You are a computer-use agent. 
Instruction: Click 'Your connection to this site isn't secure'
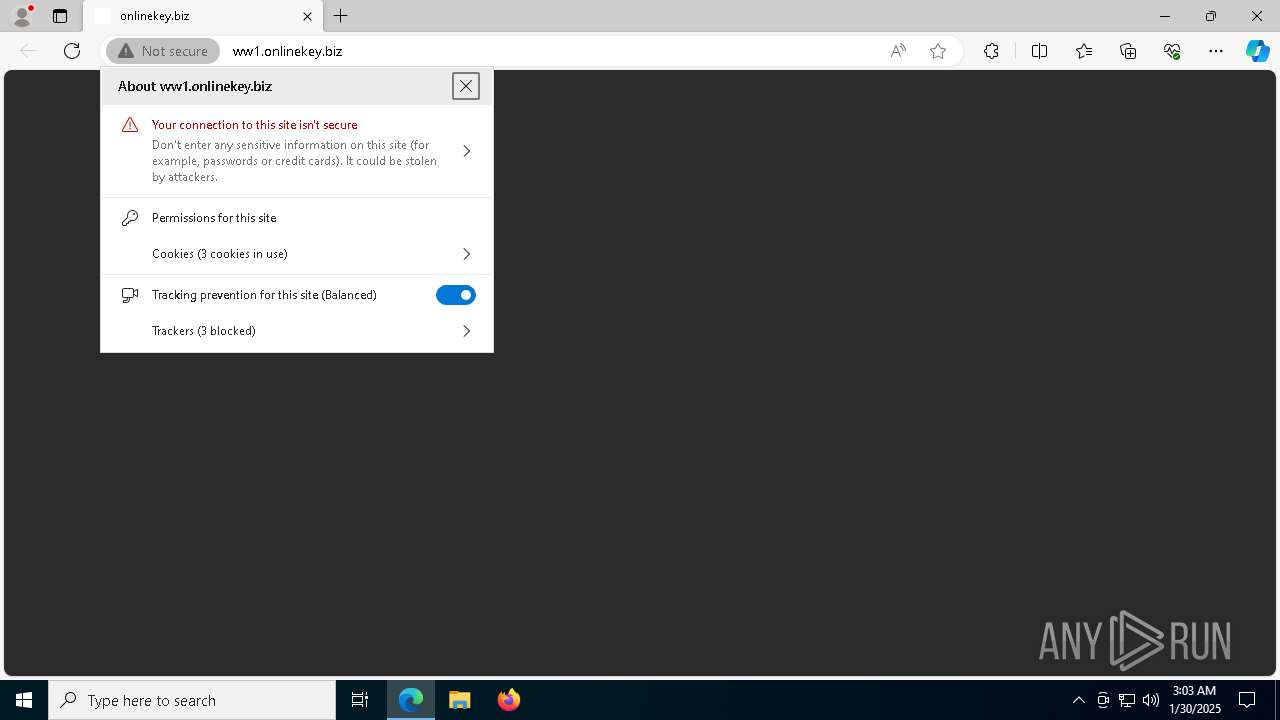coord(254,125)
